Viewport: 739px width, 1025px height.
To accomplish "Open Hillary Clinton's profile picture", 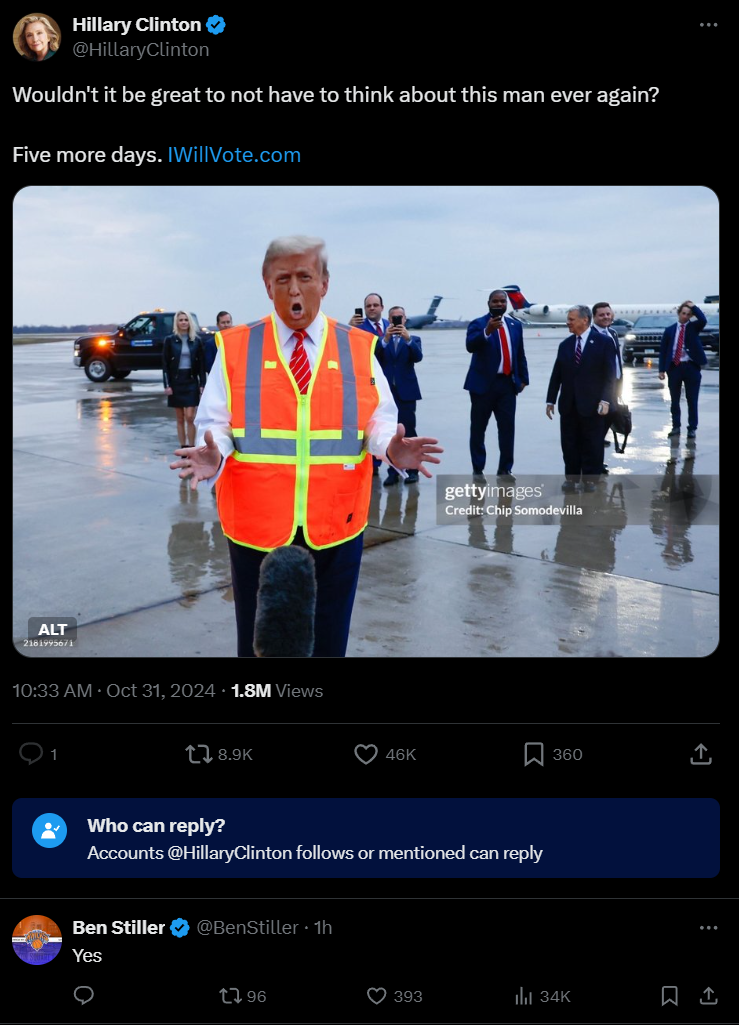I will point(37,37).
